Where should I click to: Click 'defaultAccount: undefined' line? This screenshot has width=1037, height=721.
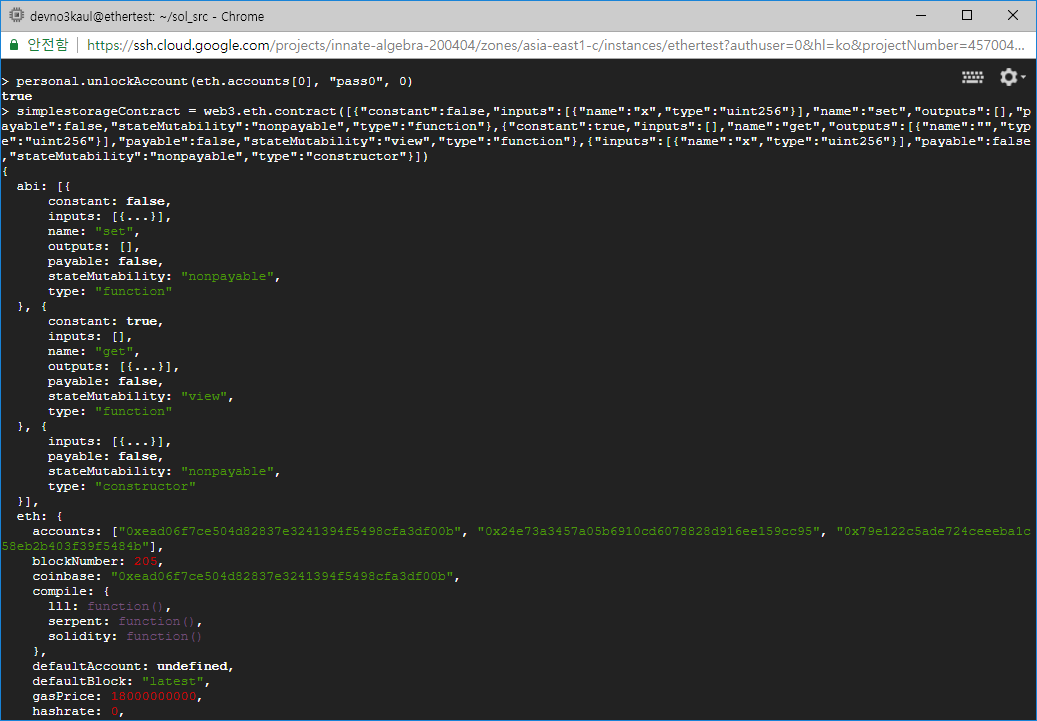(x=133, y=666)
